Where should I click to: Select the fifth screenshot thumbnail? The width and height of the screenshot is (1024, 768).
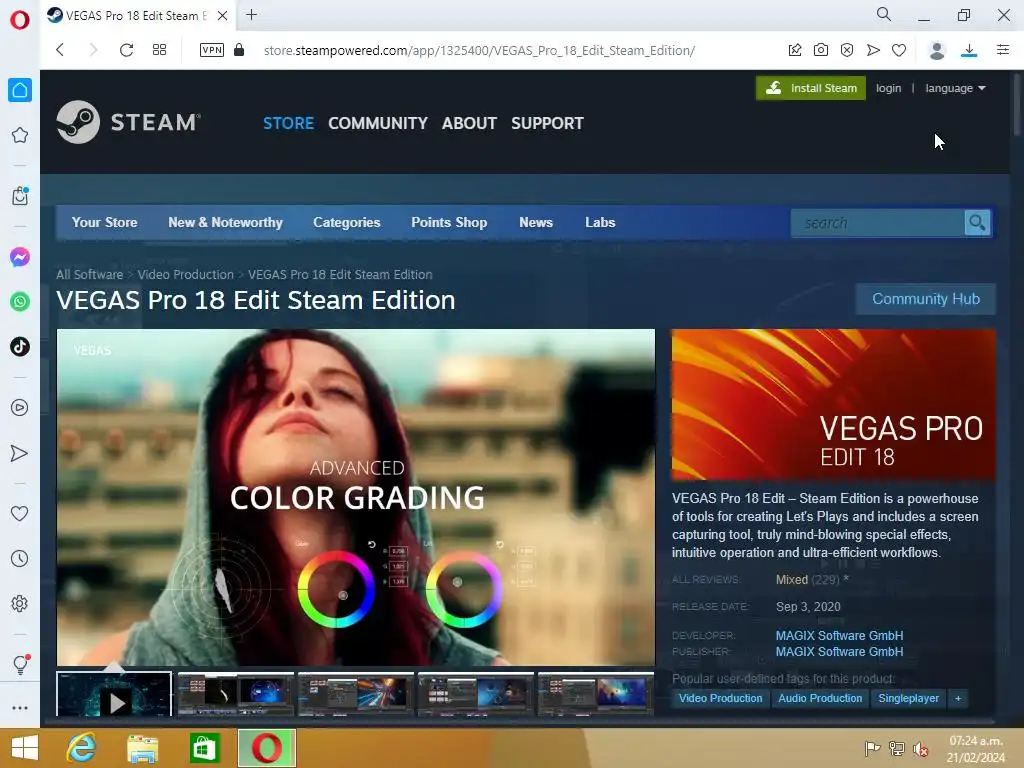click(596, 694)
